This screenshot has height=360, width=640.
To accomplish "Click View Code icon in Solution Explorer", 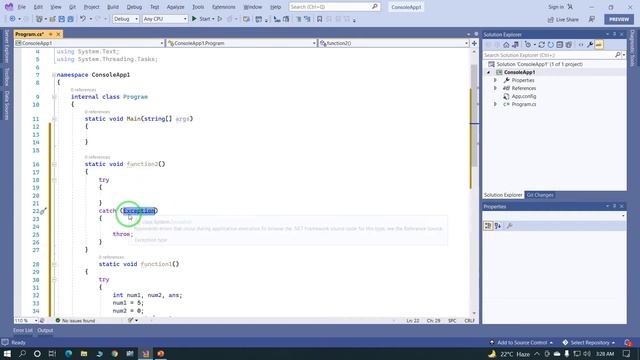I will click(581, 45).
